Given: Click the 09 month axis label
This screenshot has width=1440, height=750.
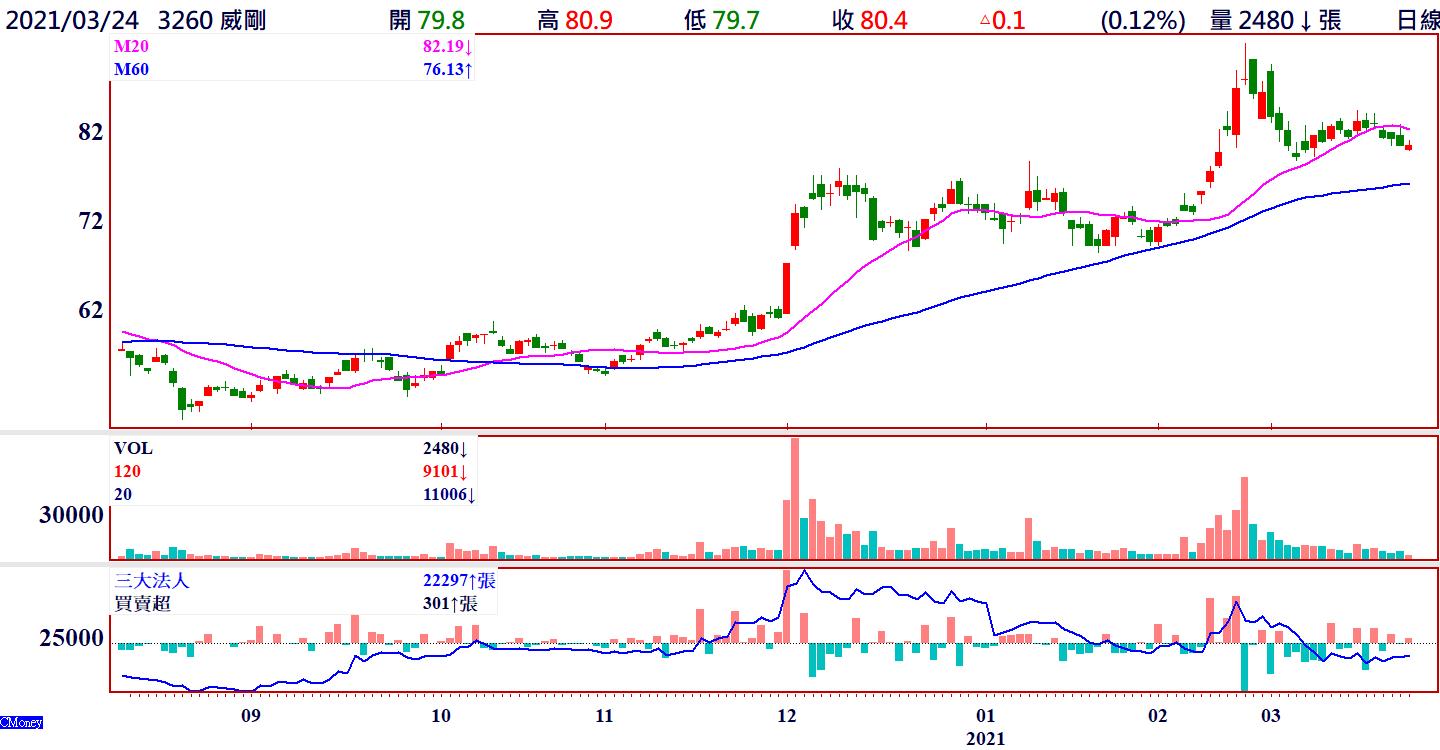Looking at the screenshot, I should point(251,716).
